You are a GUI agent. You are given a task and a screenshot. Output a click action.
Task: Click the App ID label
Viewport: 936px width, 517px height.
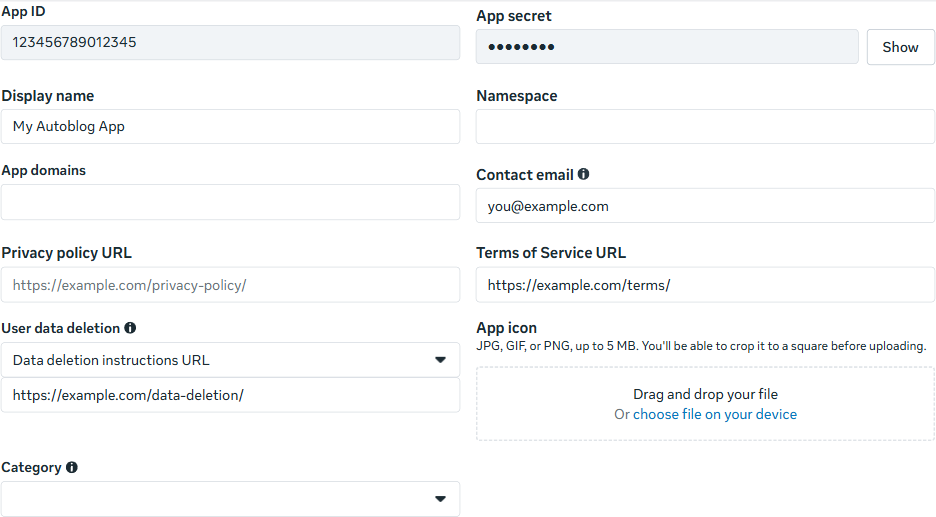(x=23, y=12)
